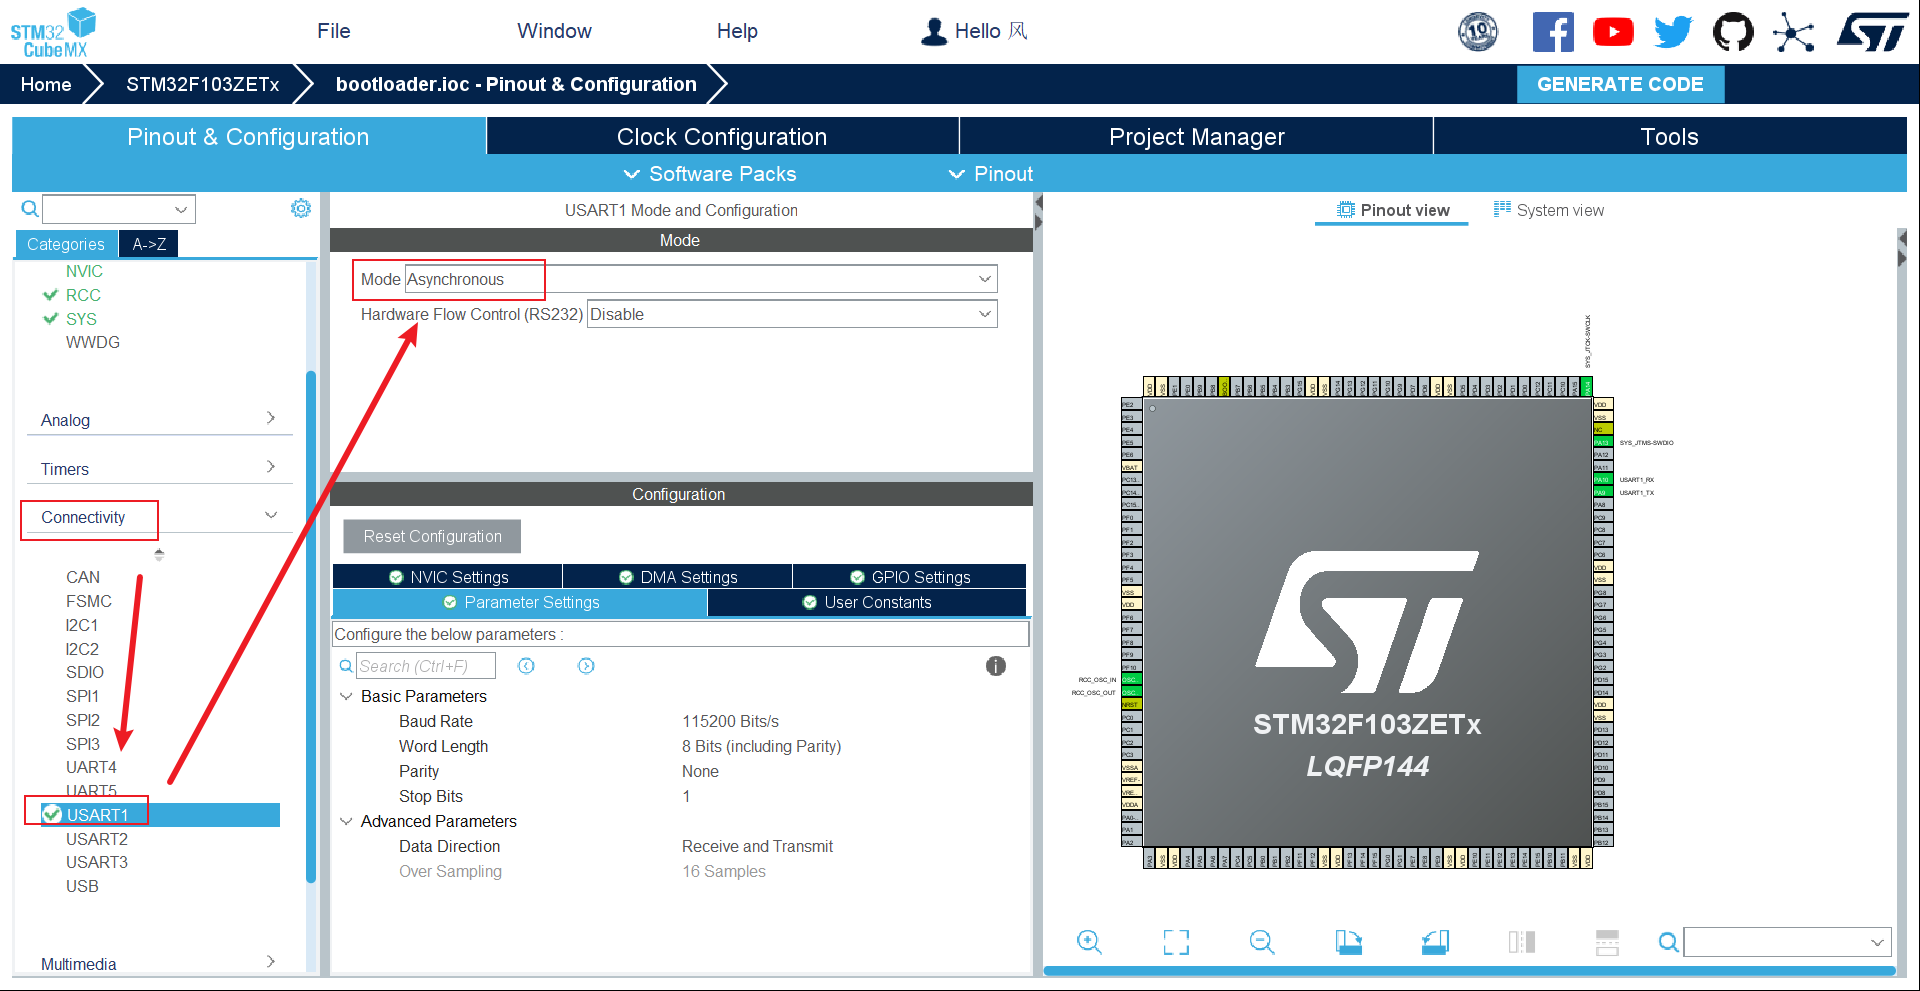Screen dimensions: 1920x991
Task: Click the STM32CubeMX logo
Action: (53, 32)
